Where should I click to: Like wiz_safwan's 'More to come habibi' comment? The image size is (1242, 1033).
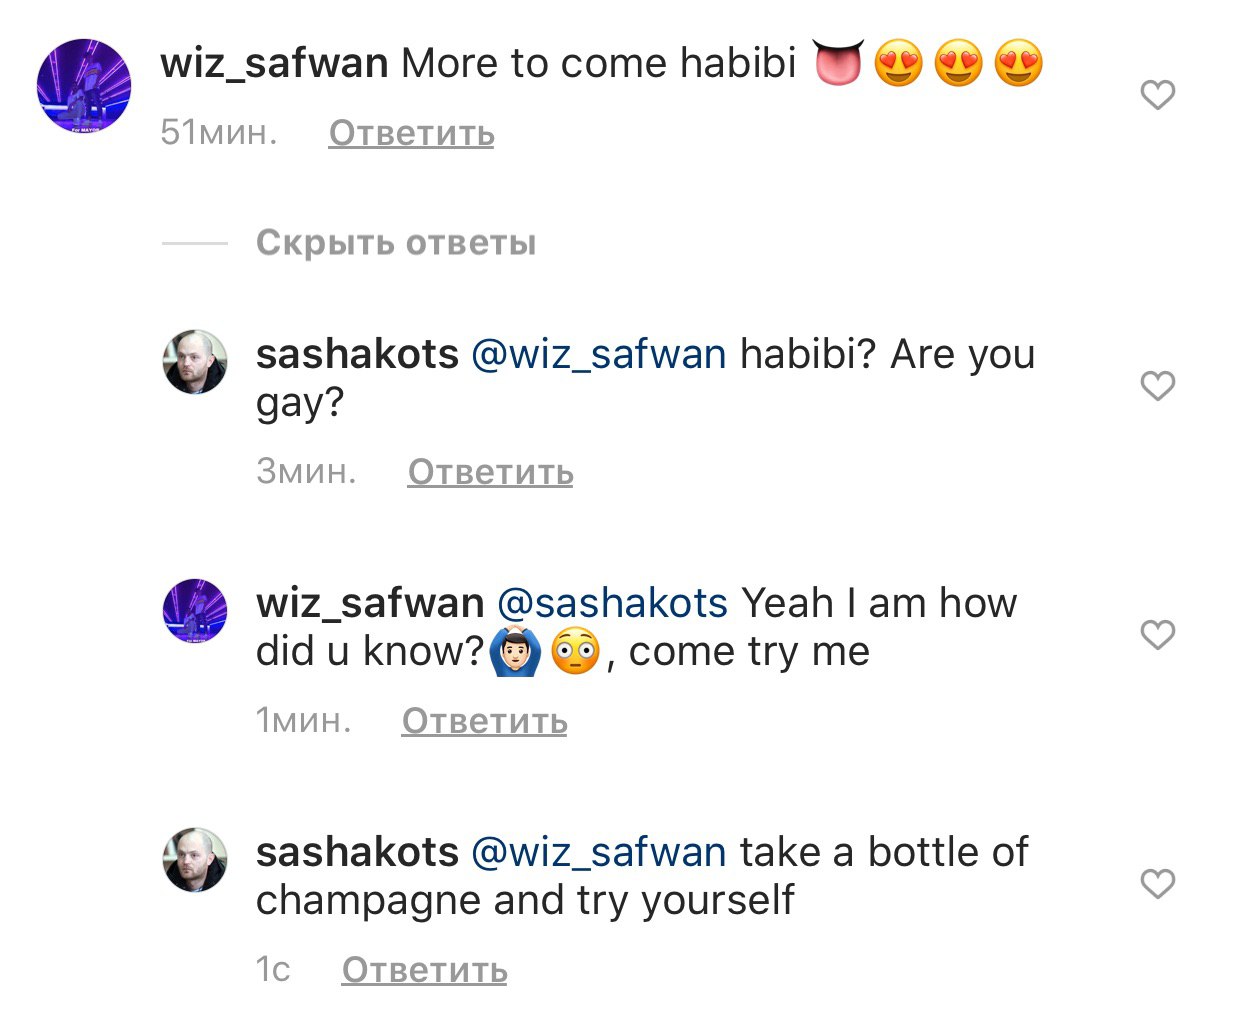click(x=1157, y=95)
